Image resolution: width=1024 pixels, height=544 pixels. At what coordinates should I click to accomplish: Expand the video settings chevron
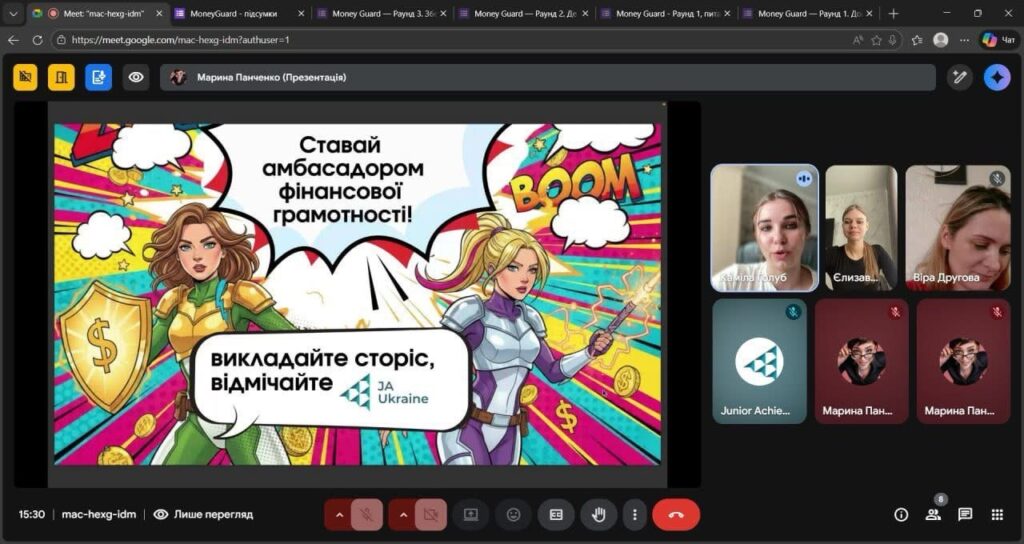403,514
